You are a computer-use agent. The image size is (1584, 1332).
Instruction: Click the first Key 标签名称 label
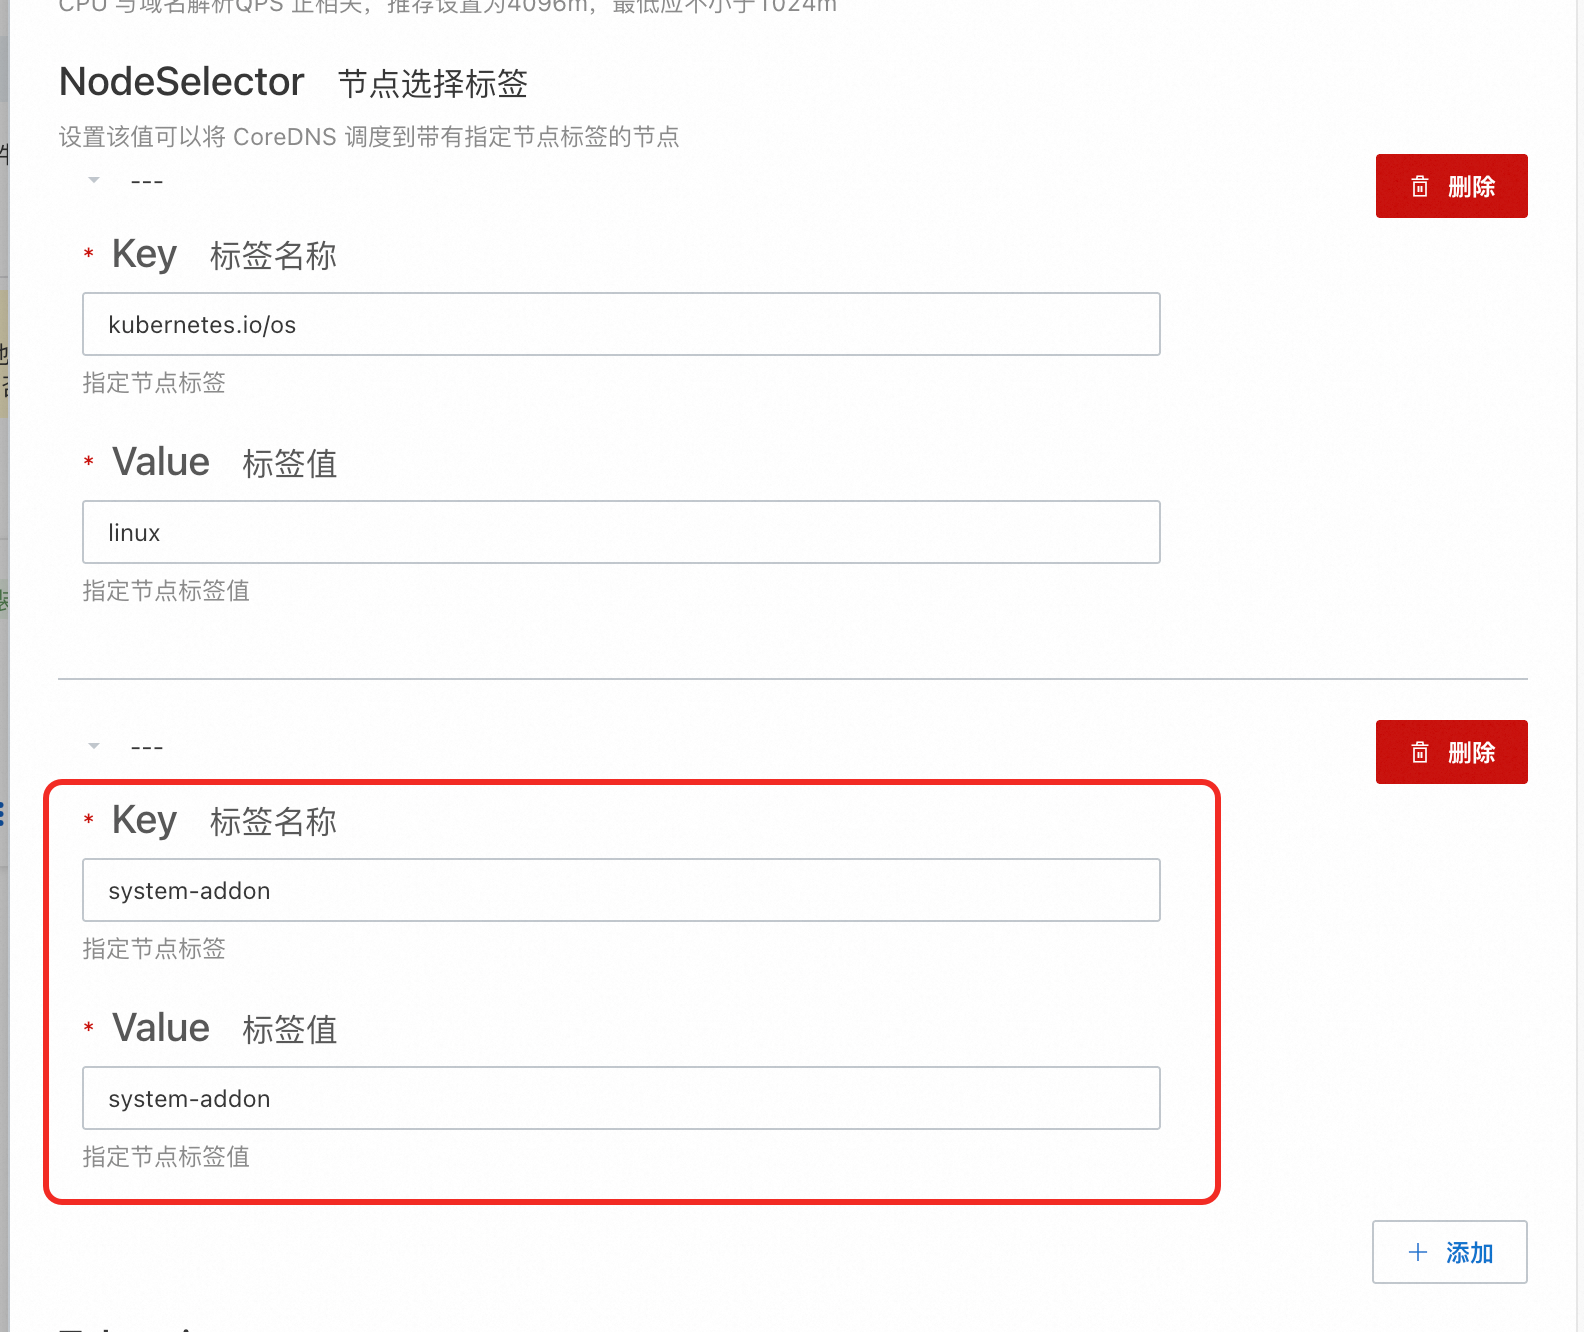click(x=224, y=255)
